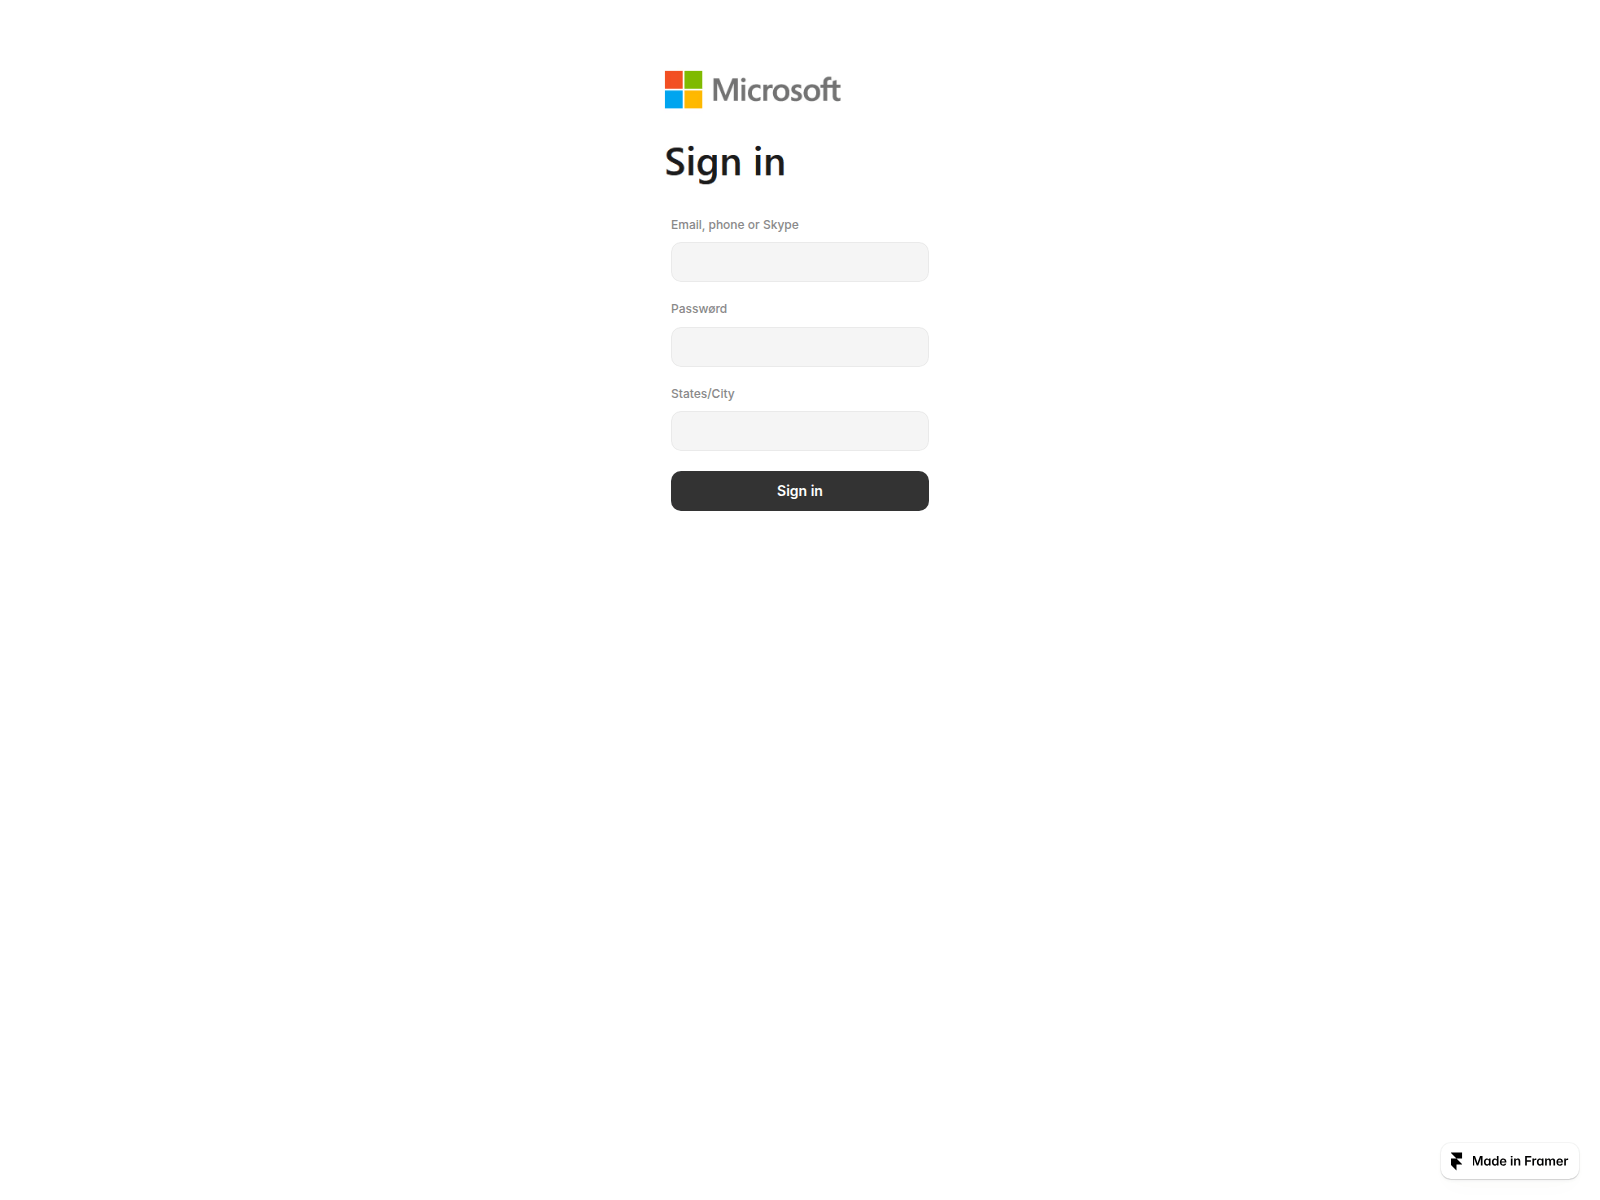Image resolution: width=1600 pixels, height=1200 pixels.
Task: Click the Microsoft wordmark text
Action: pyautogui.click(x=776, y=90)
